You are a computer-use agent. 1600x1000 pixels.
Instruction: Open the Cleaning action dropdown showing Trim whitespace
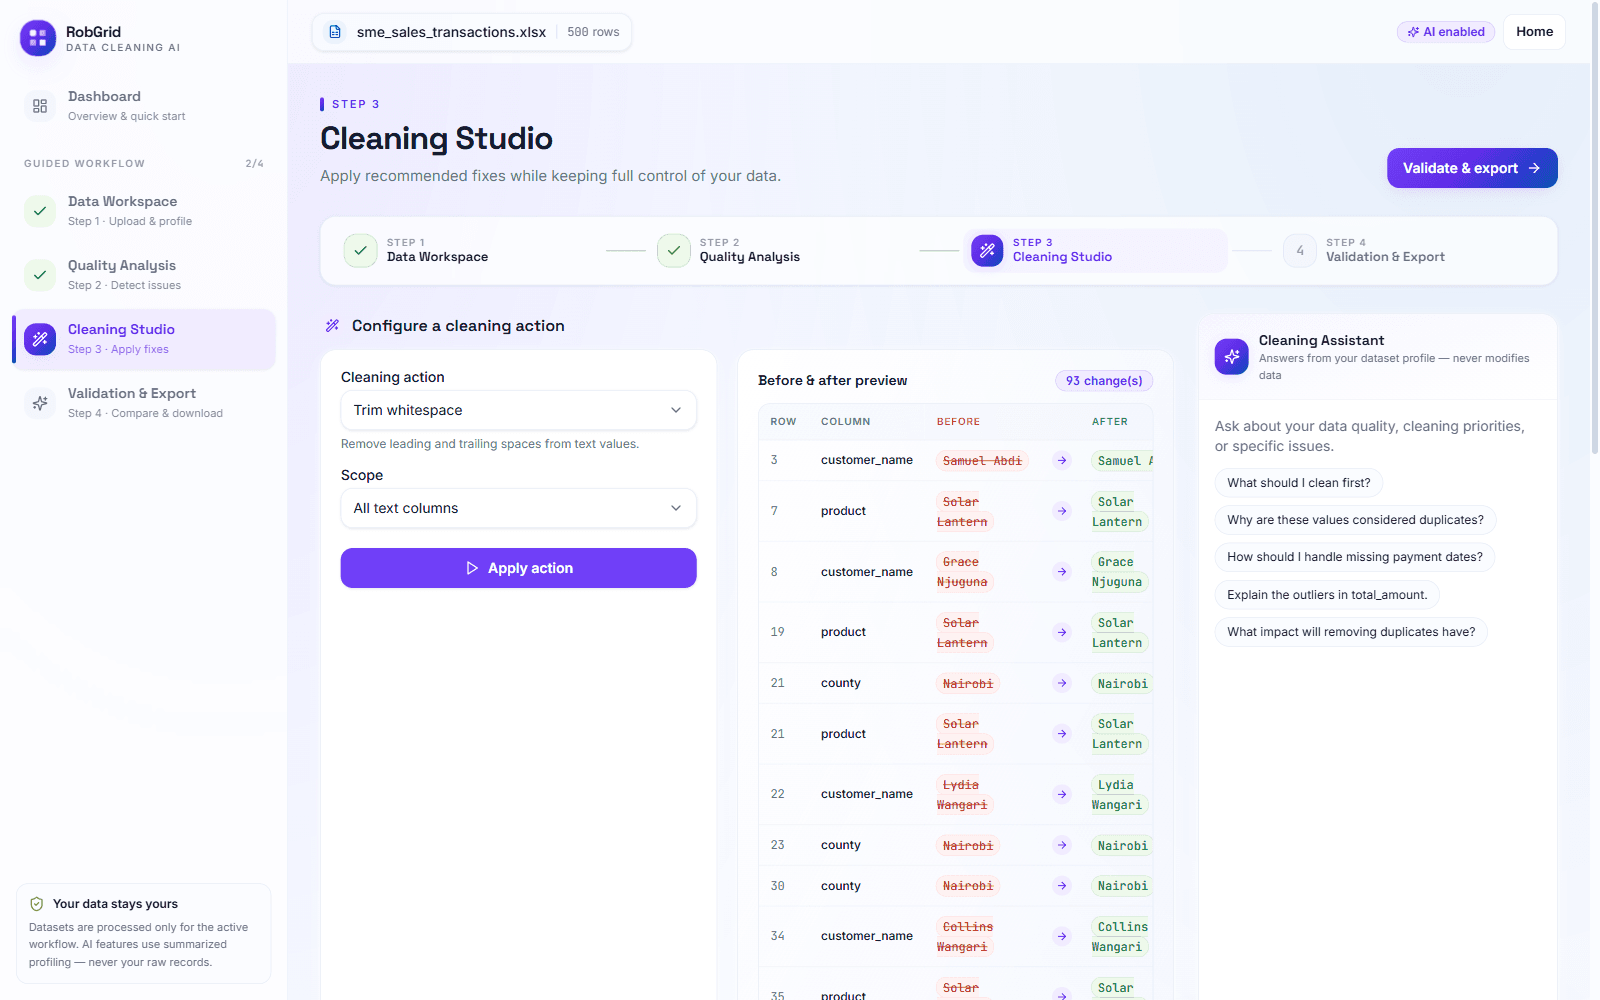[x=518, y=410]
